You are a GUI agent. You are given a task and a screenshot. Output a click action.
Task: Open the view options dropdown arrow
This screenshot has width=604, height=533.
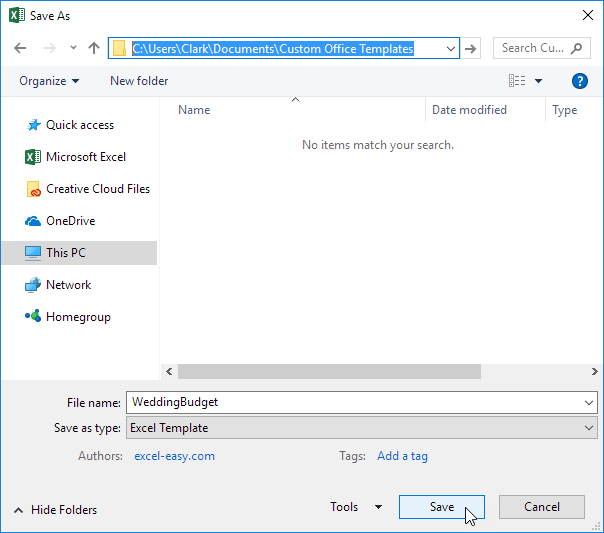pyautogui.click(x=539, y=81)
